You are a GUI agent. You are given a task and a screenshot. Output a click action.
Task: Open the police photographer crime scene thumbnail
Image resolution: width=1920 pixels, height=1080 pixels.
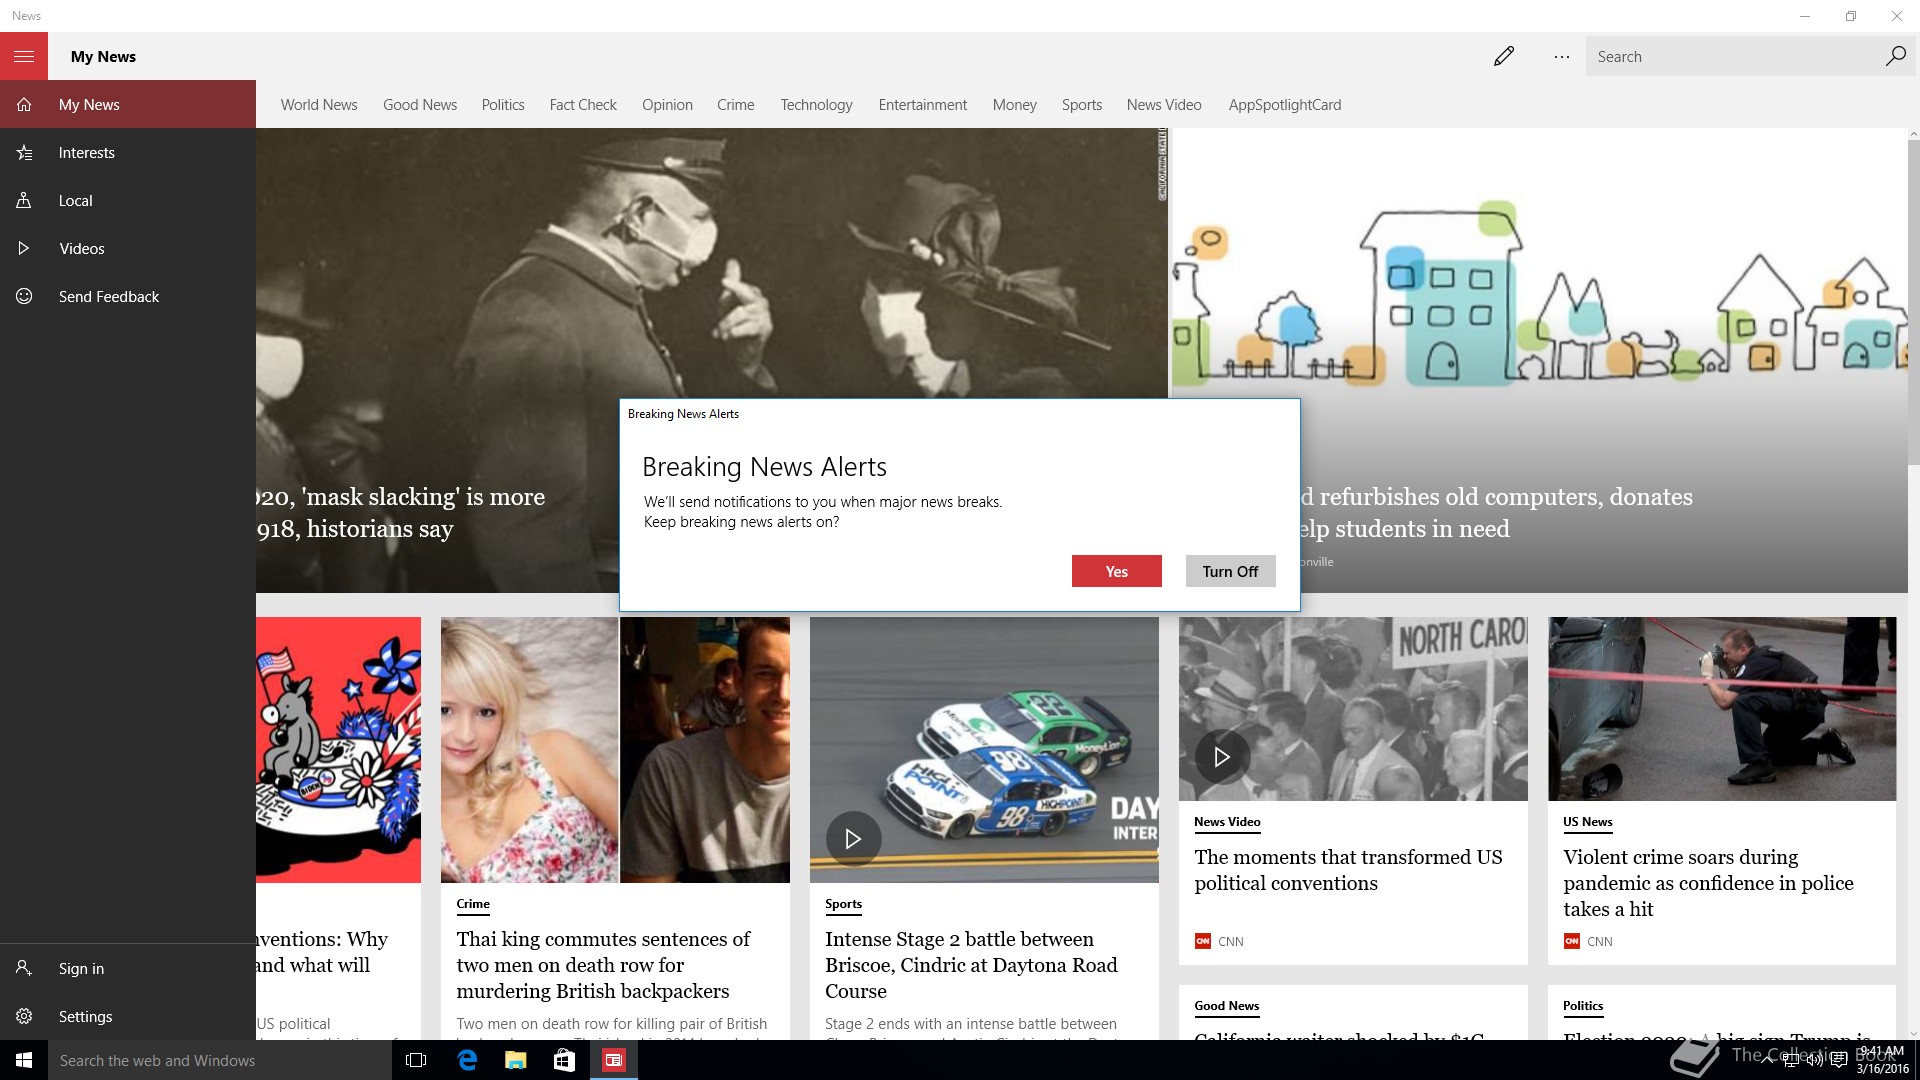1722,709
